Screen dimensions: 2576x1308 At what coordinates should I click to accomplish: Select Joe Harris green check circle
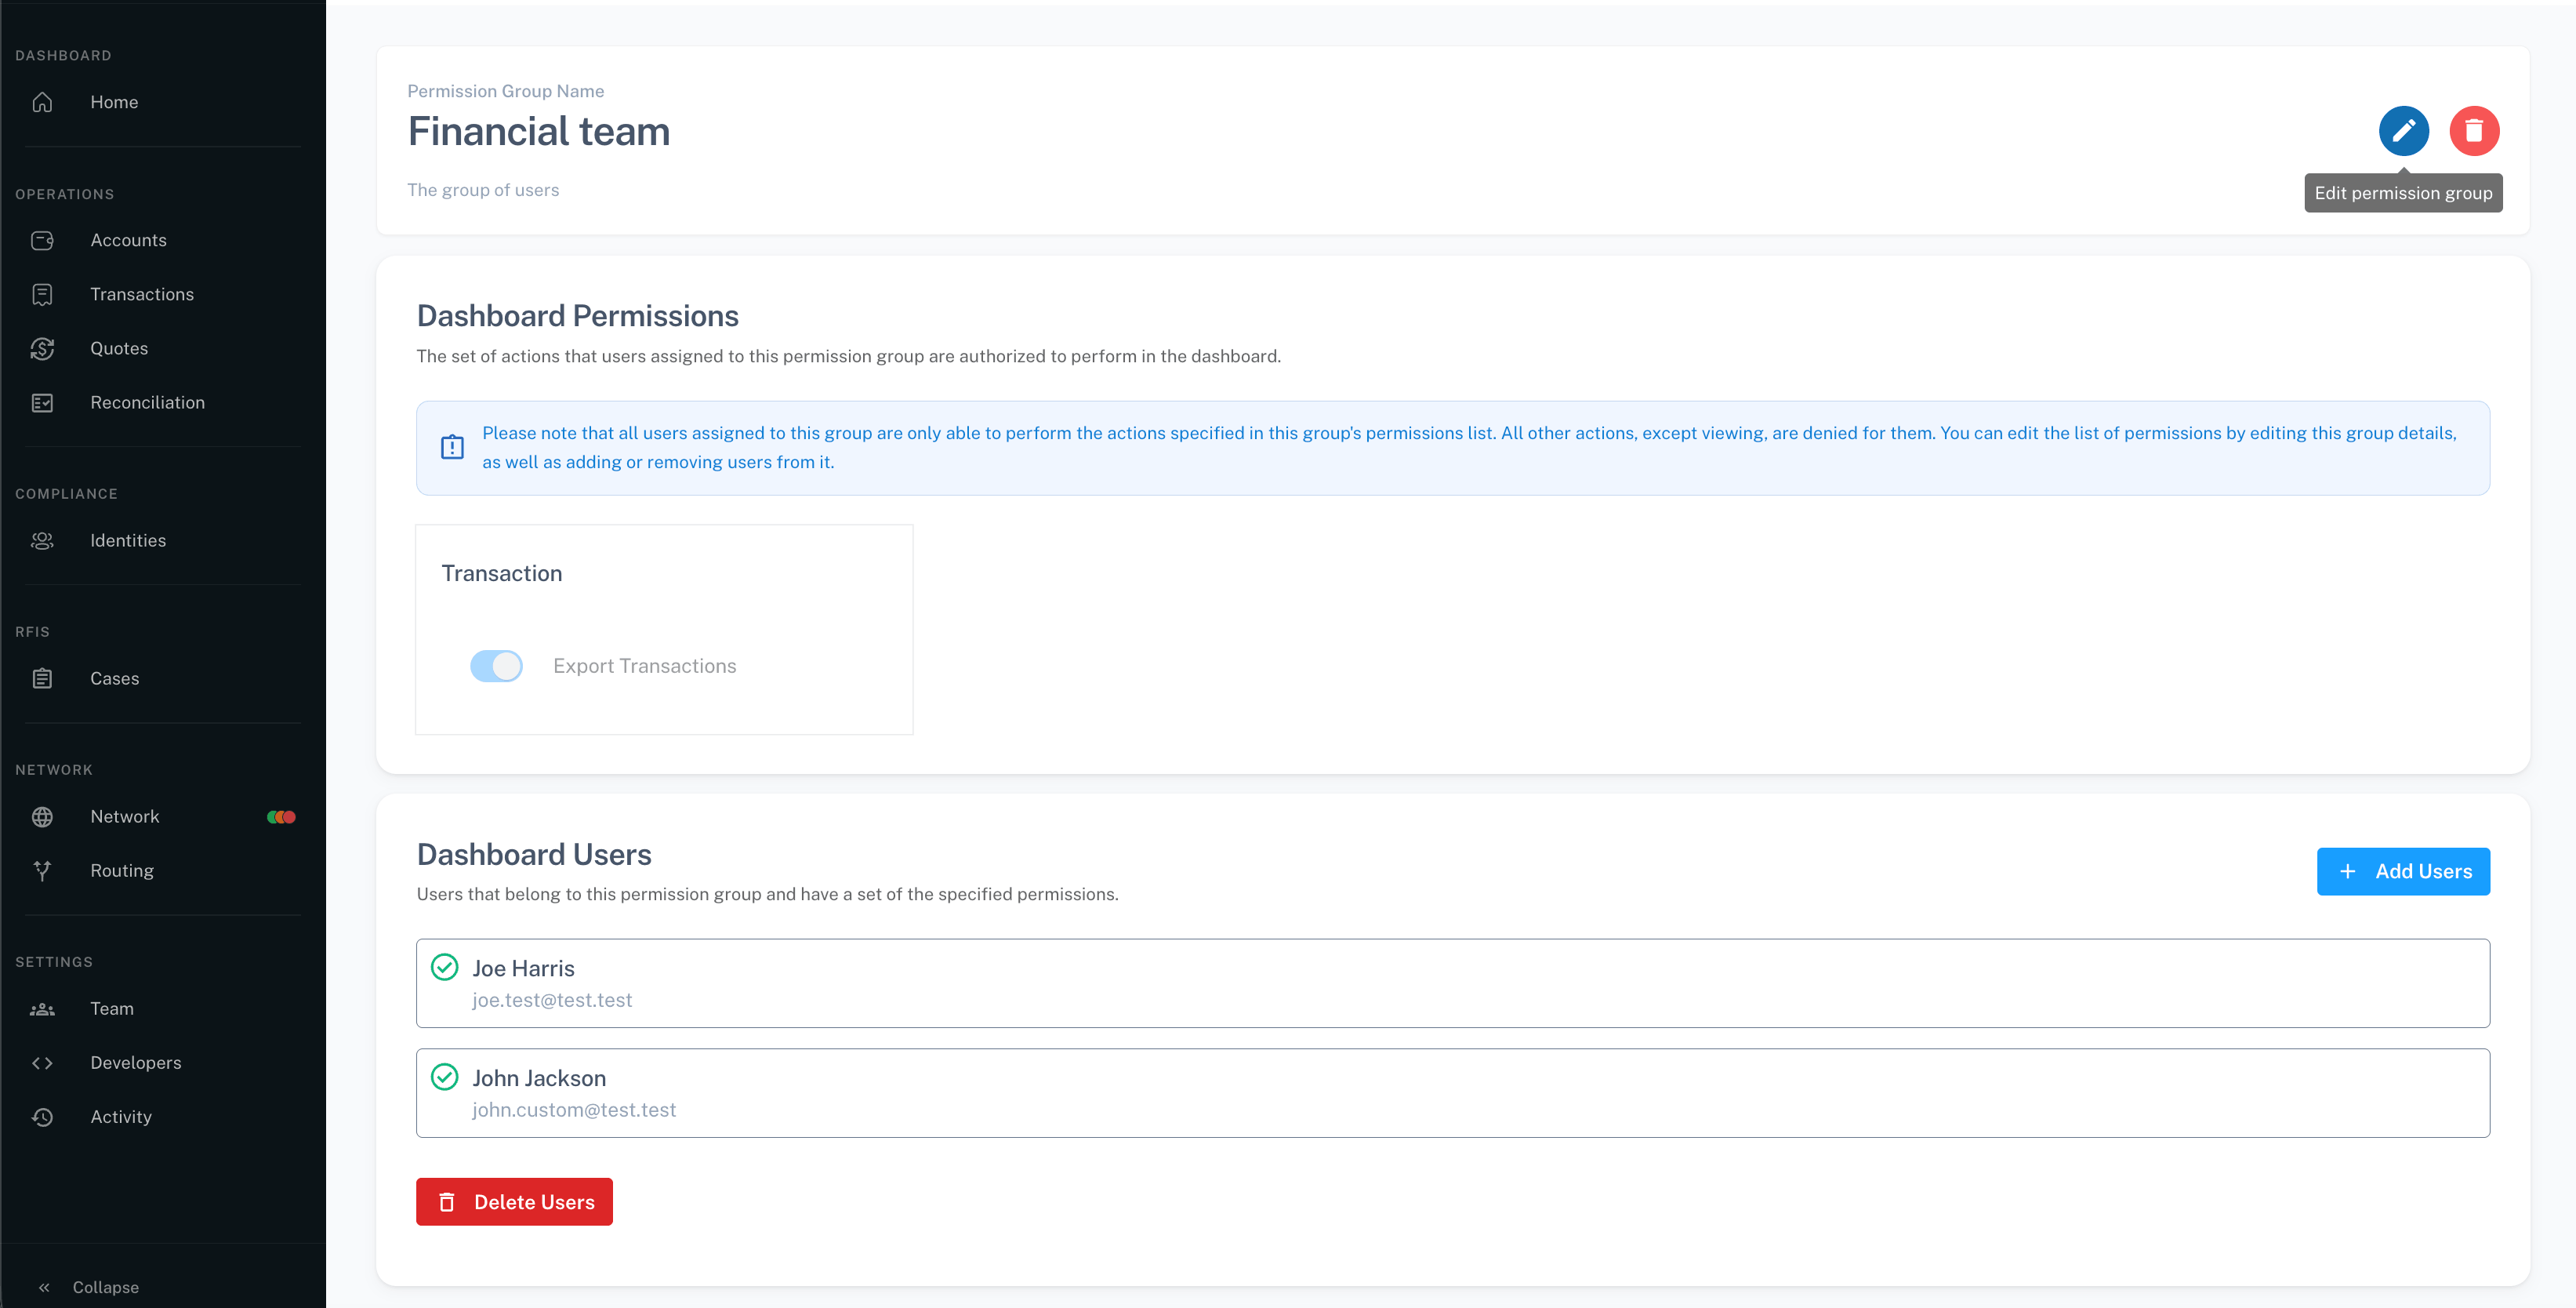point(444,967)
